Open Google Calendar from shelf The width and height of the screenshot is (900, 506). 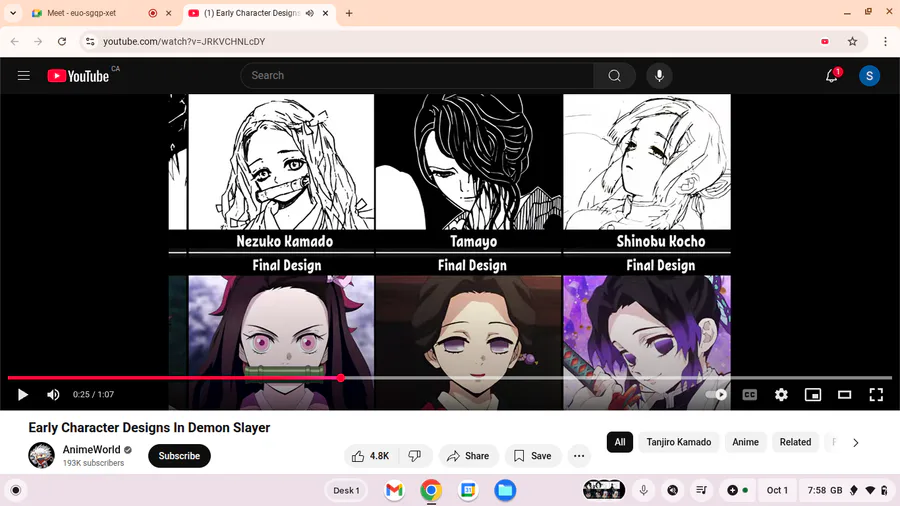(468, 491)
